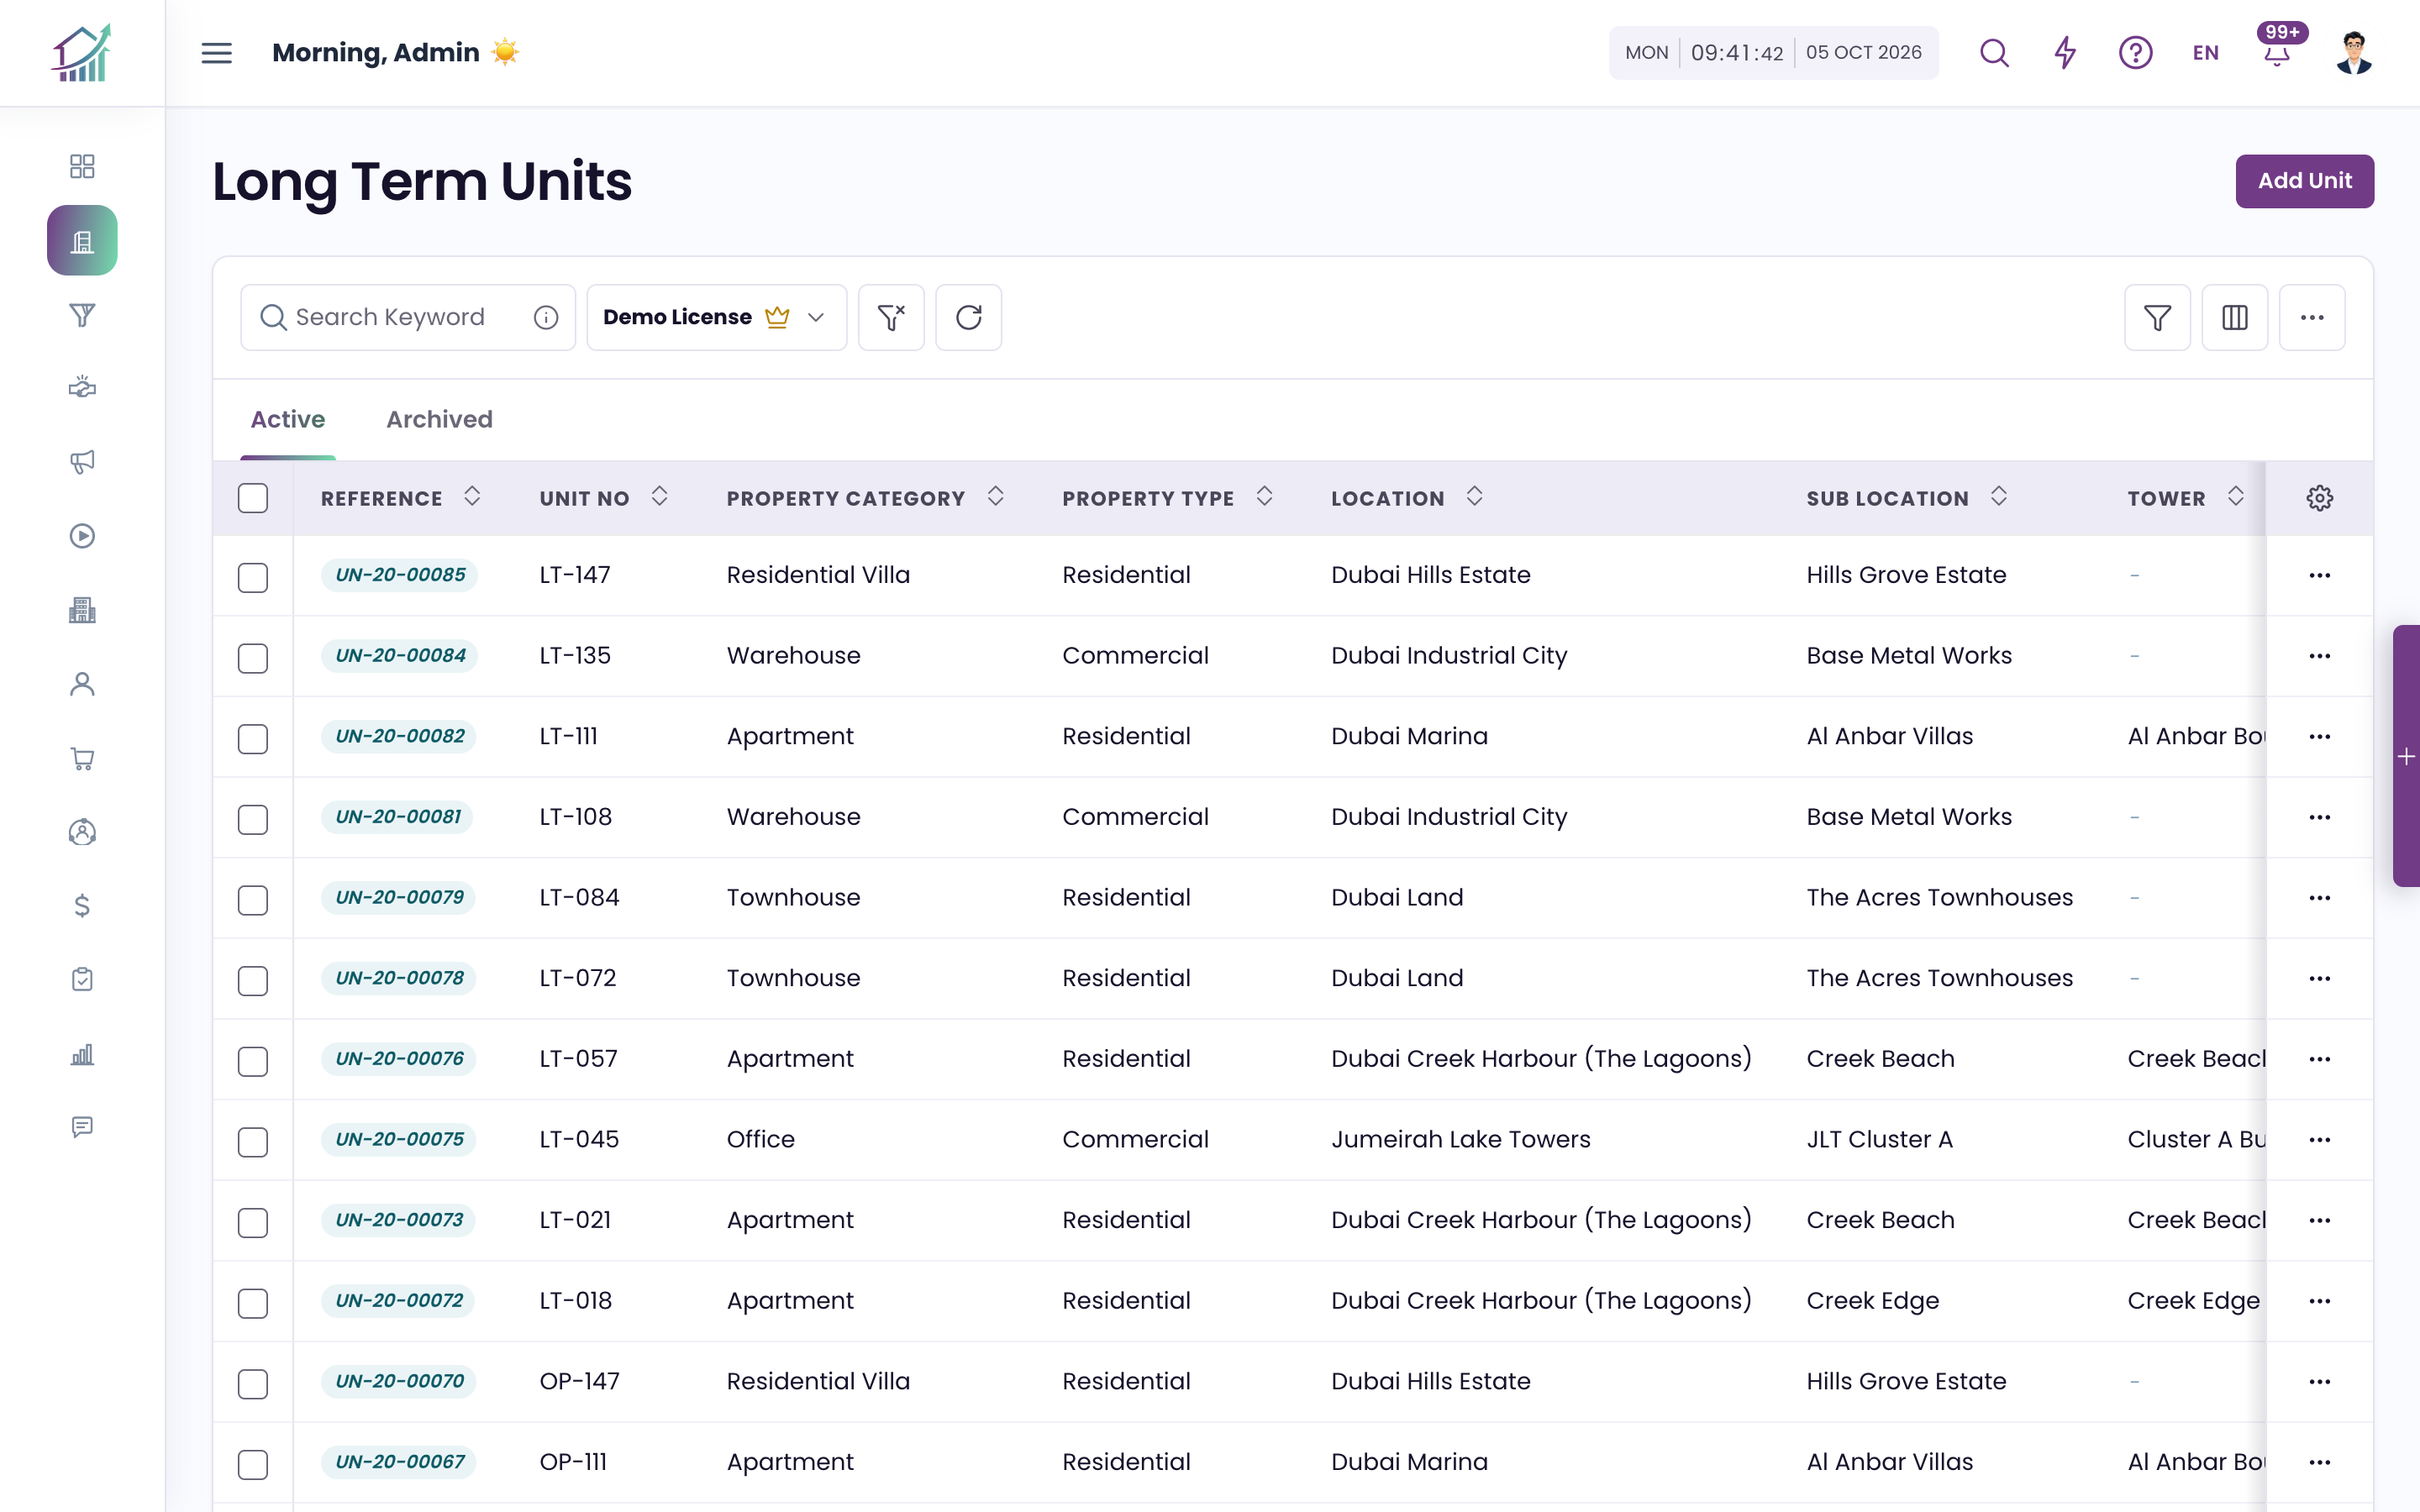This screenshot has width=2420, height=1512.
Task: Open the megaphone marketing icon in sidebar
Action: point(82,462)
